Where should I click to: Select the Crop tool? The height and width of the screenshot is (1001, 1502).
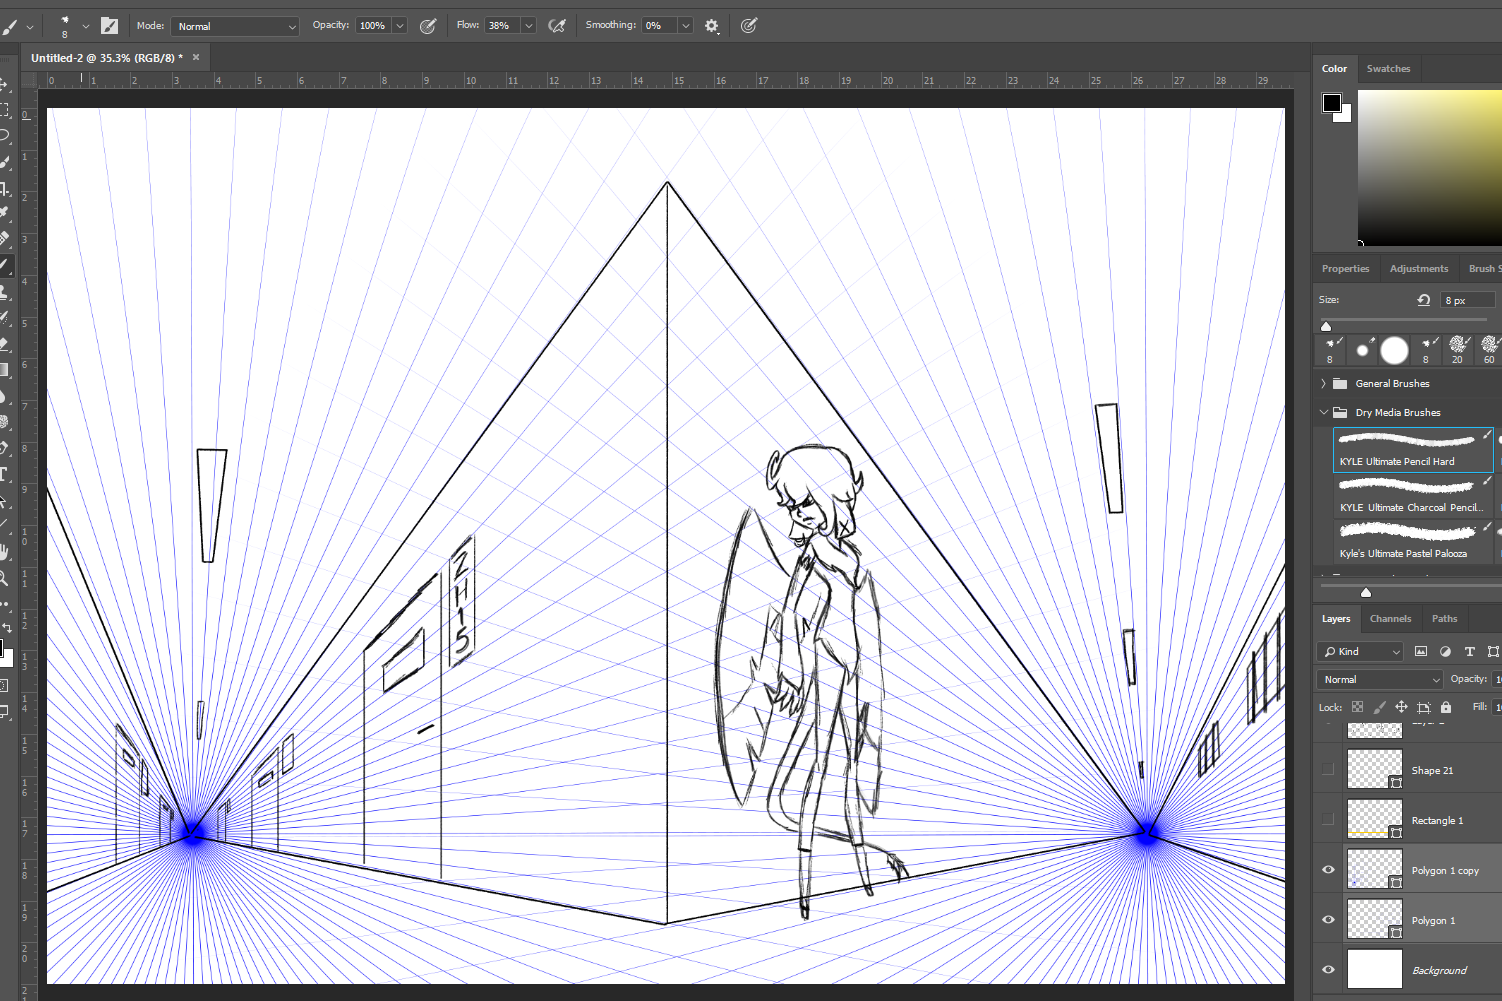click(x=4, y=187)
